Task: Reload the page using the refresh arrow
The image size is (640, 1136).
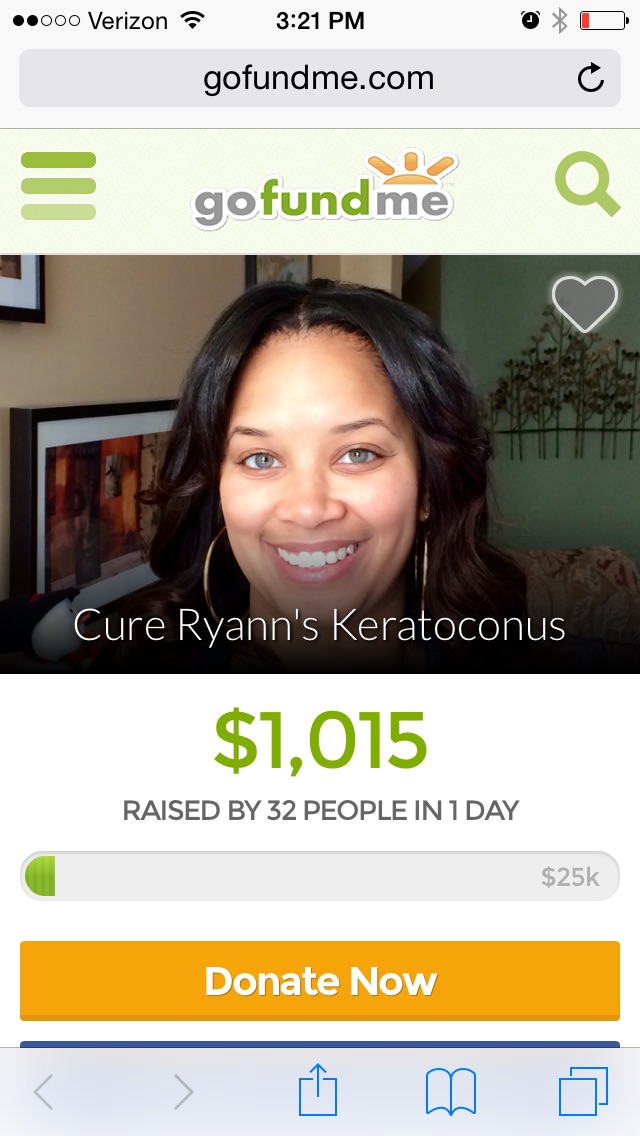Action: 591,78
